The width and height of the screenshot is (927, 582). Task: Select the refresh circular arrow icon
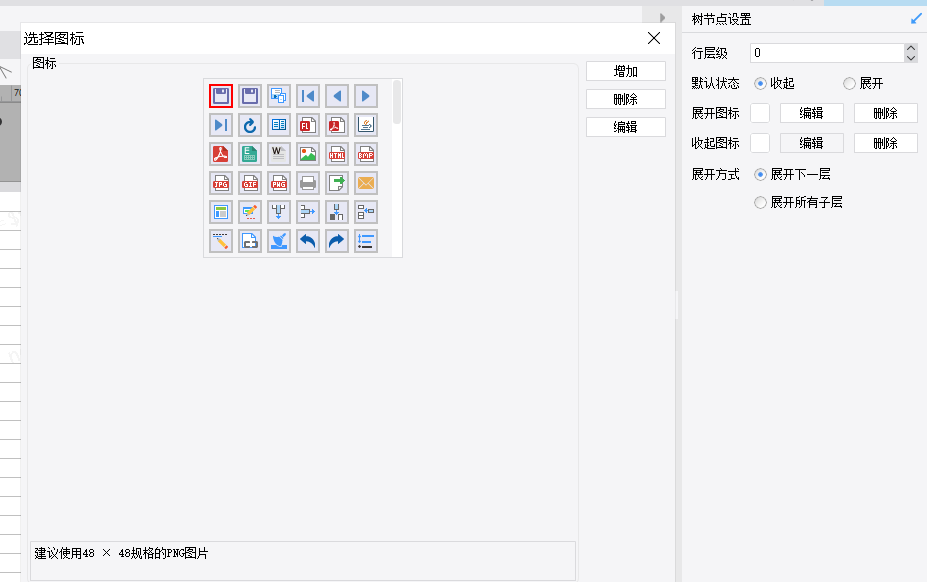coord(249,125)
